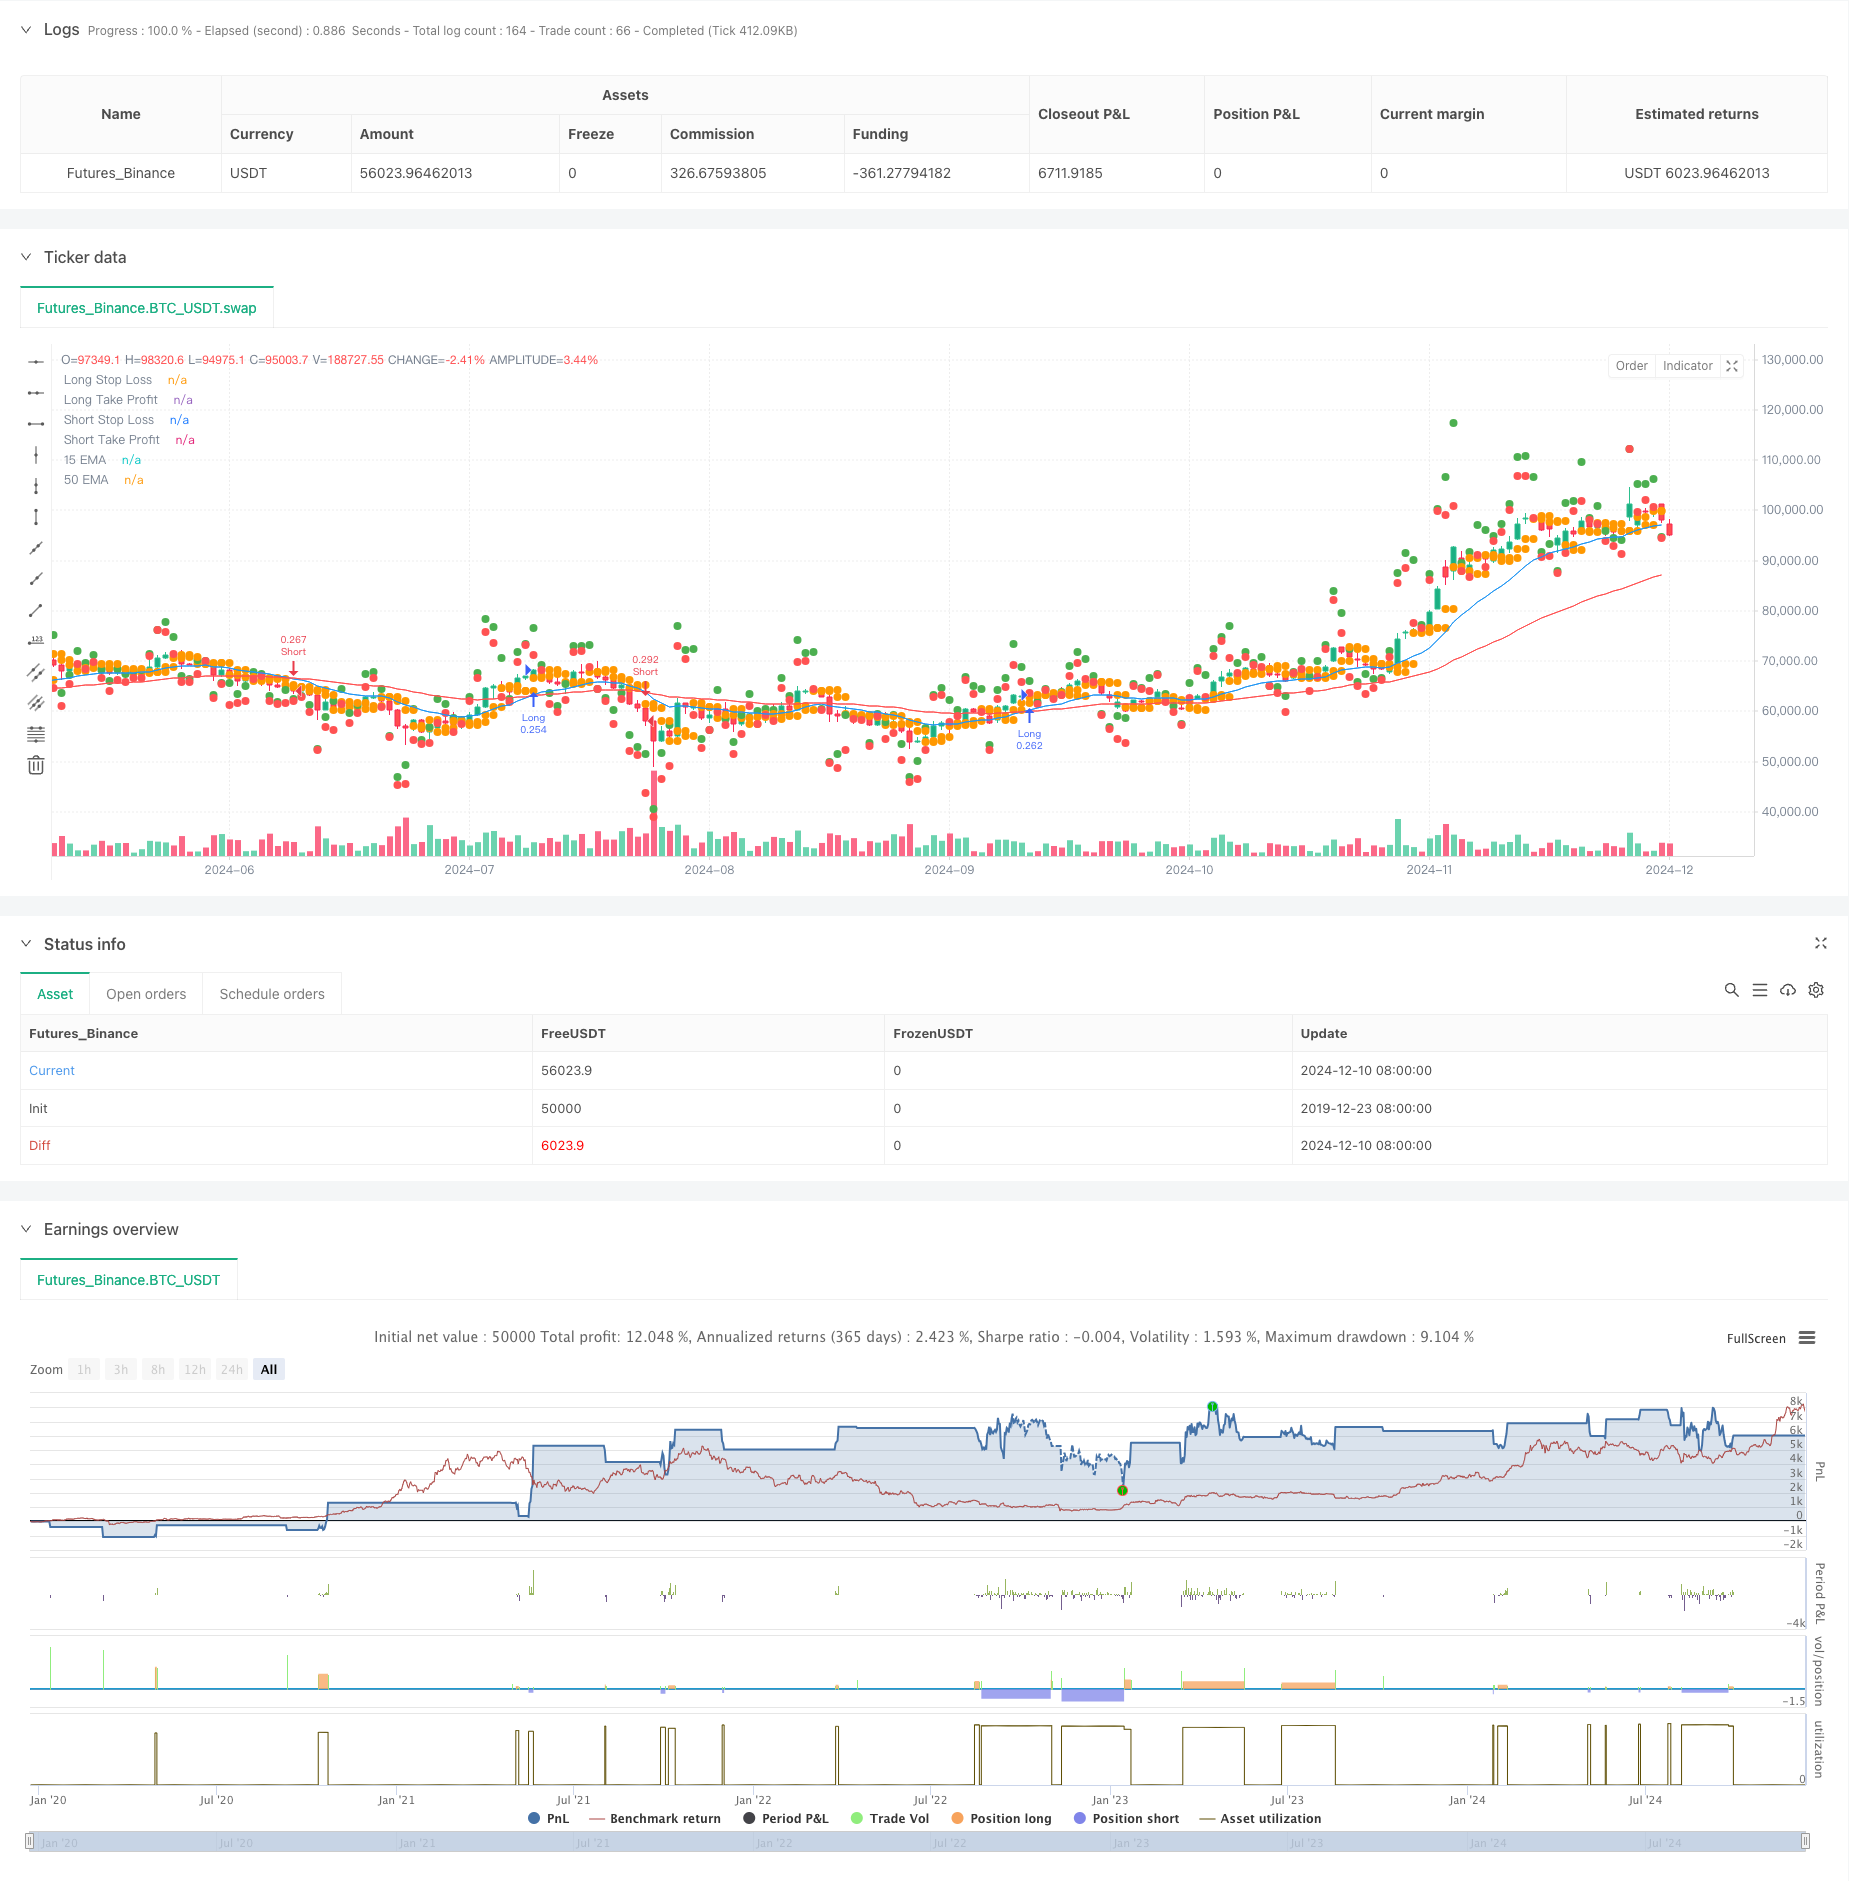
Task: Expand the chart to fullscreen using arrows icon
Action: point(1732,366)
